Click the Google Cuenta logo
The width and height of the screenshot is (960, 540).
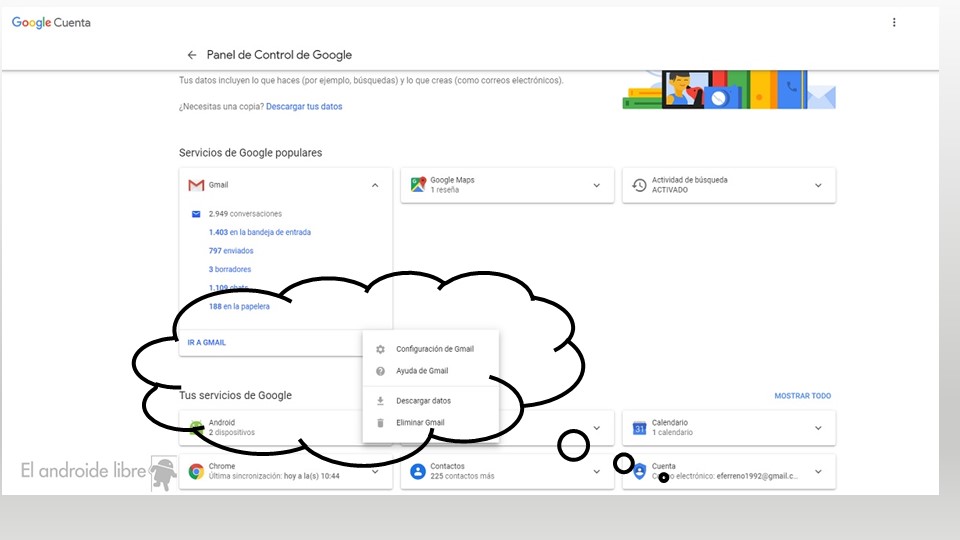(51, 23)
